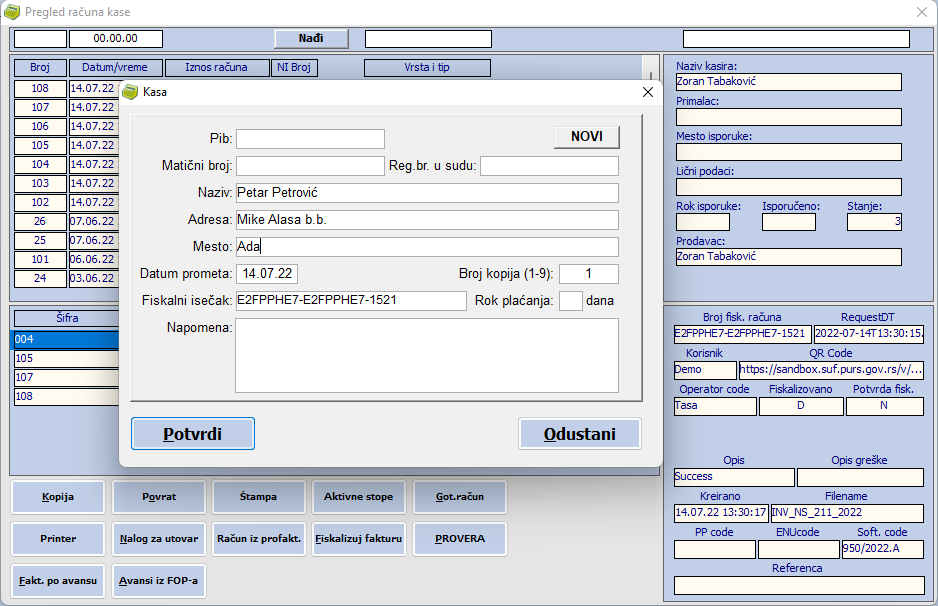Click the Broj kopija (1-9) field
Screen dimensions: 938x606
pos(588,274)
